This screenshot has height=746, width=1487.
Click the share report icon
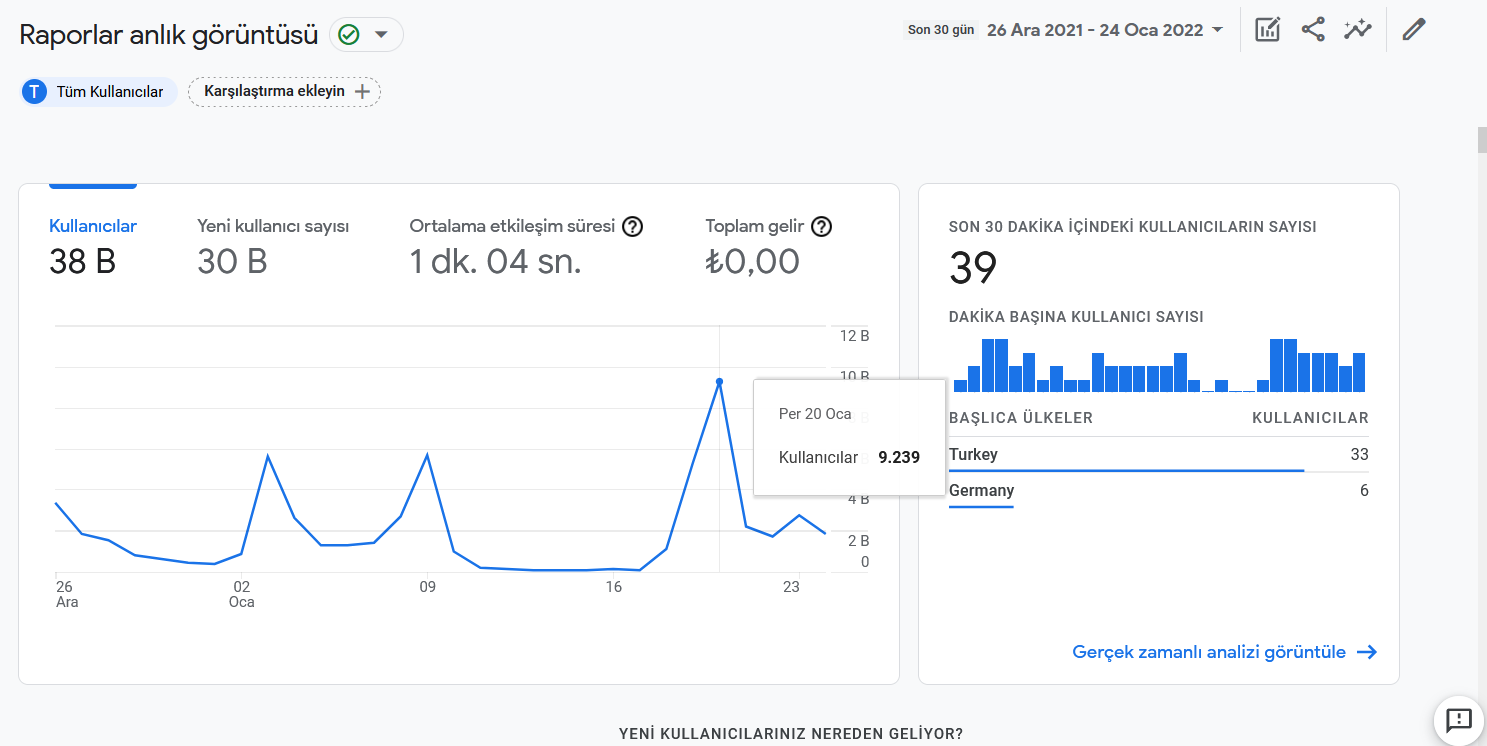coord(1313,30)
